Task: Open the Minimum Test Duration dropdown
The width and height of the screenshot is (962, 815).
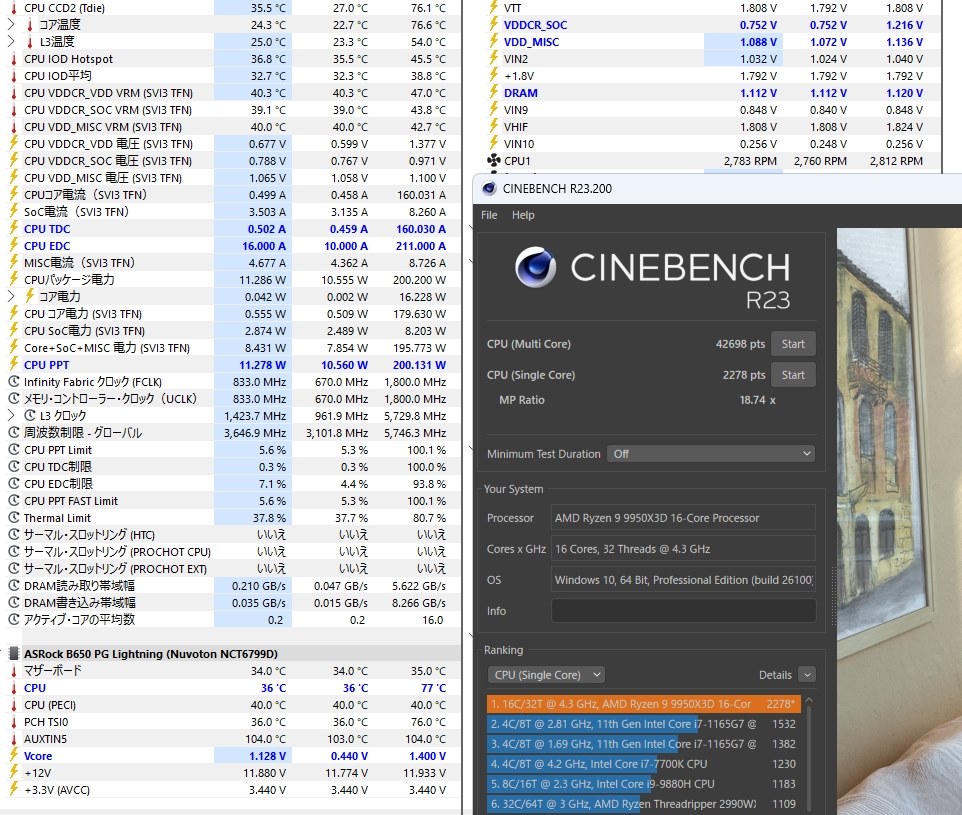Action: pos(710,454)
